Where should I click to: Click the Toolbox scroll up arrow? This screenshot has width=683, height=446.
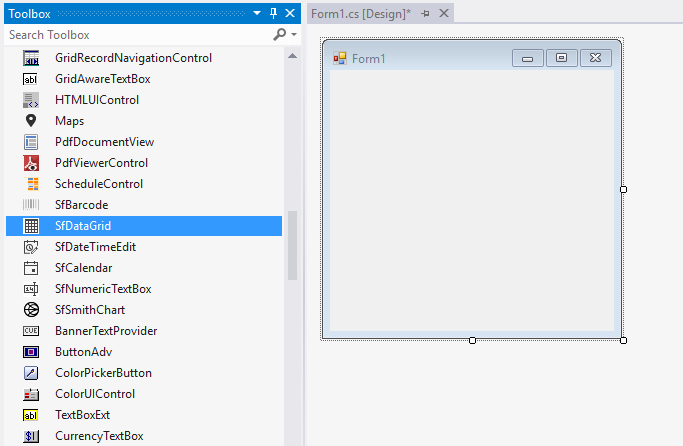293,56
